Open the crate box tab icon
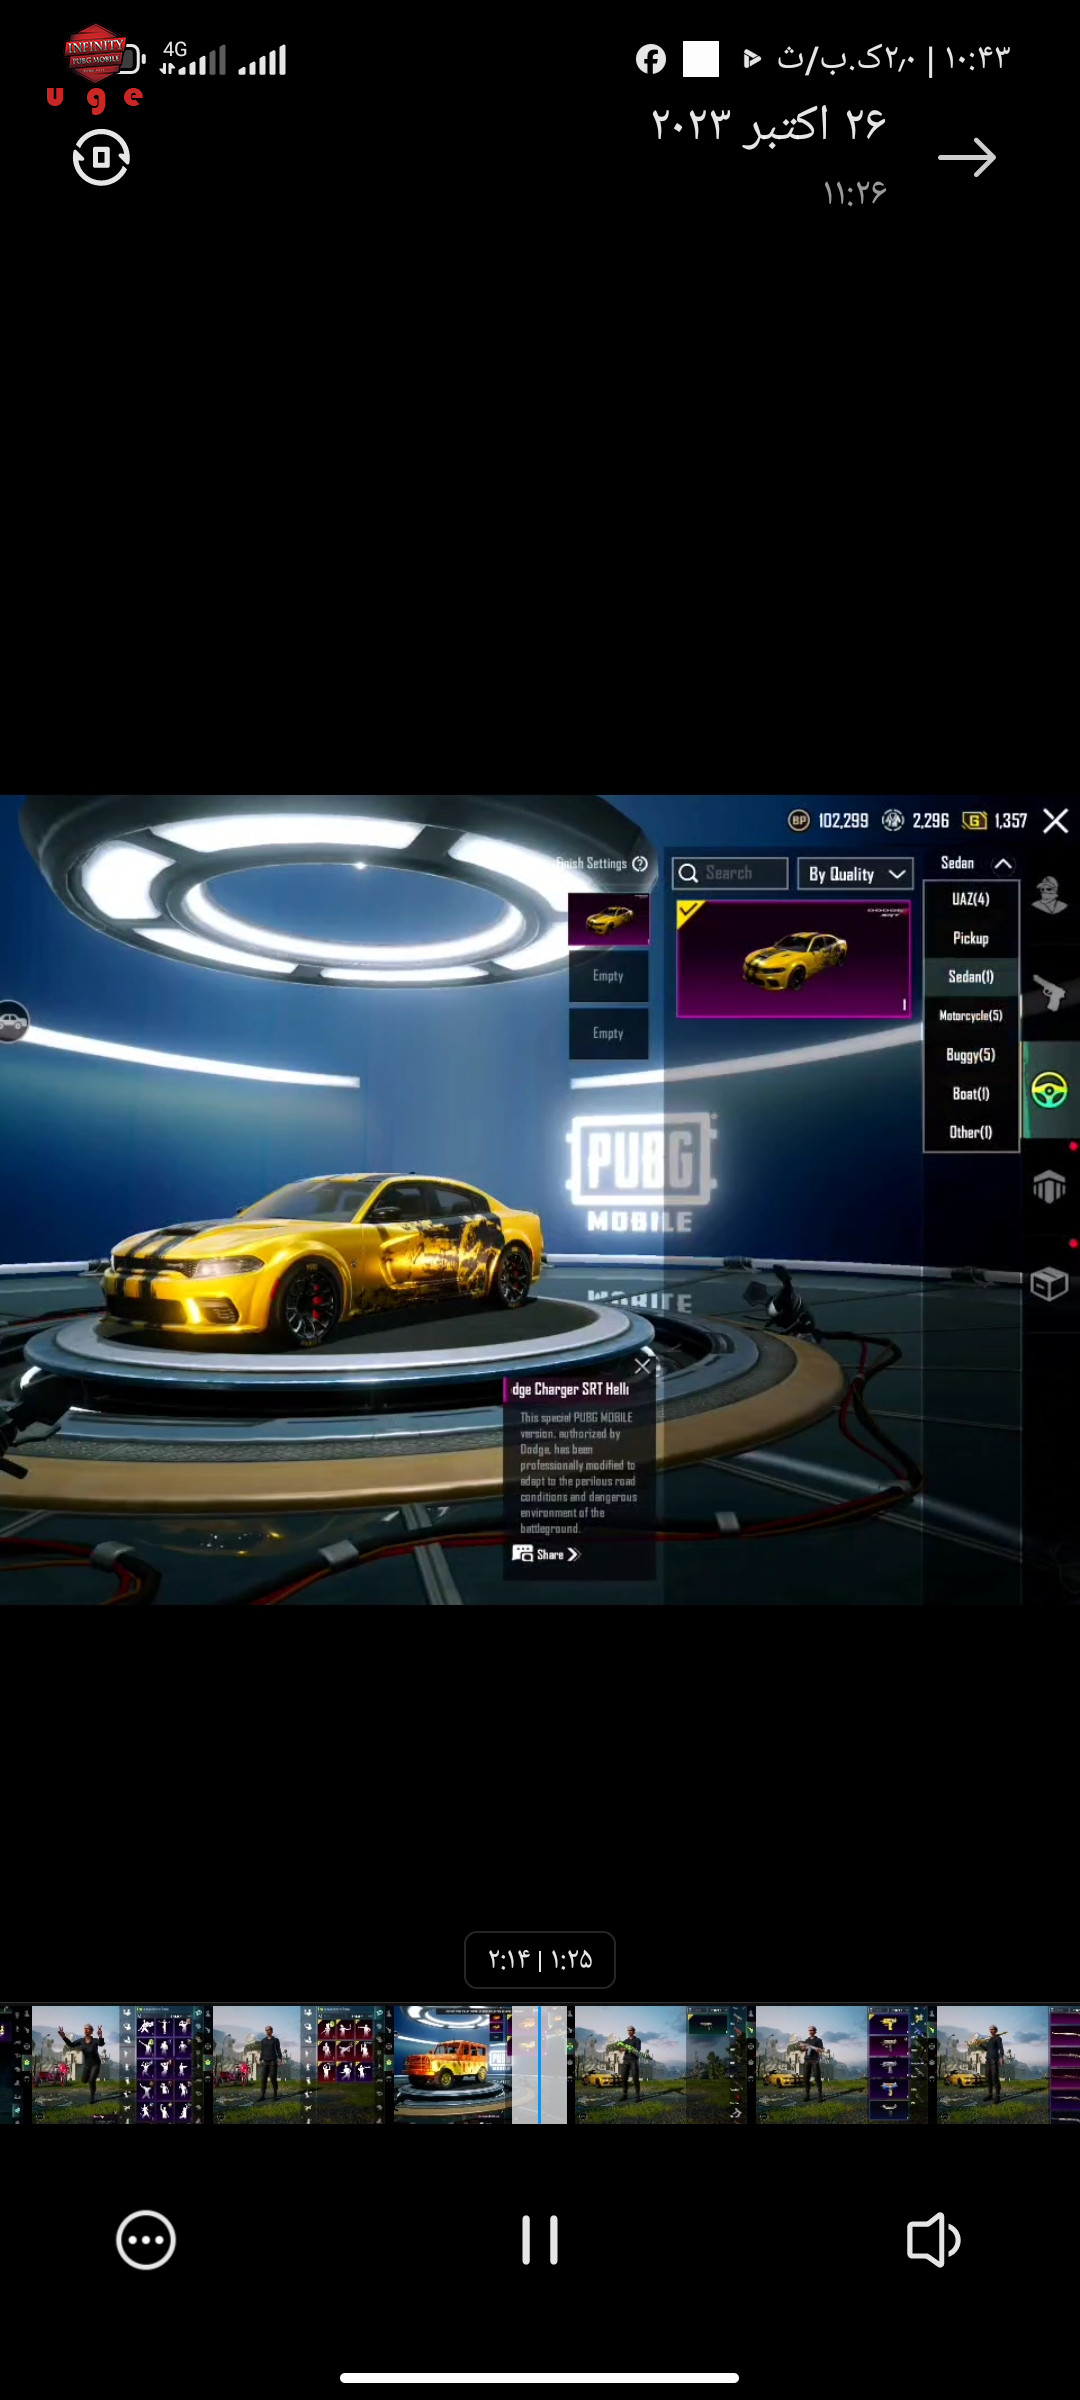 tap(1049, 1283)
